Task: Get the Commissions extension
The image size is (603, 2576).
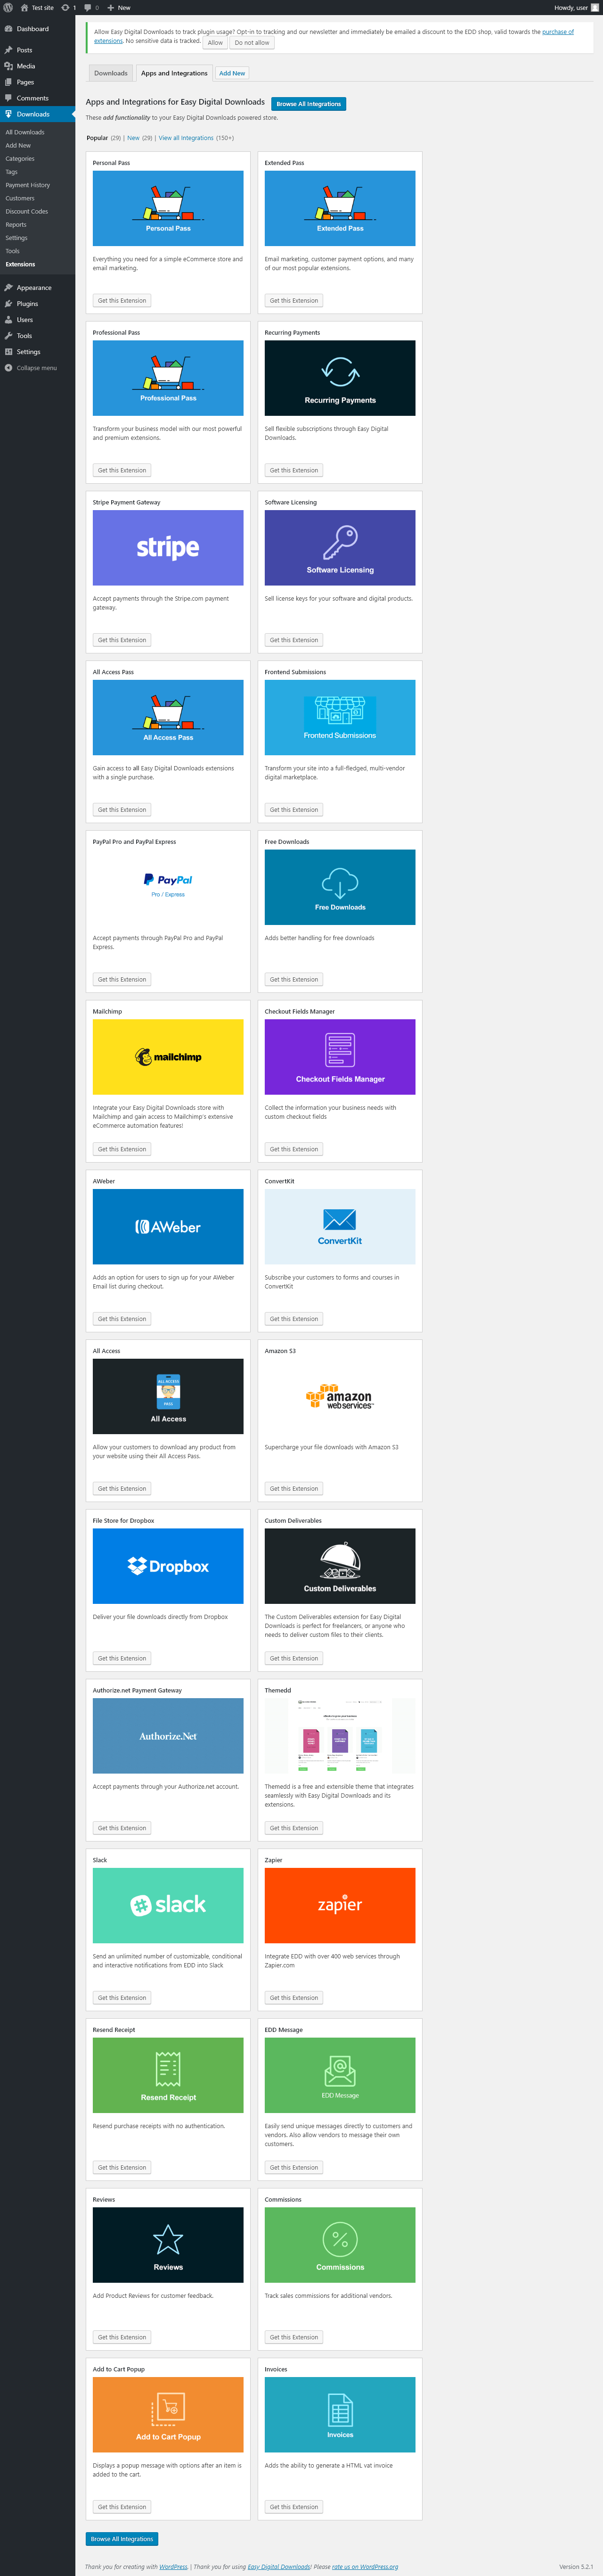Action: pos(294,2337)
